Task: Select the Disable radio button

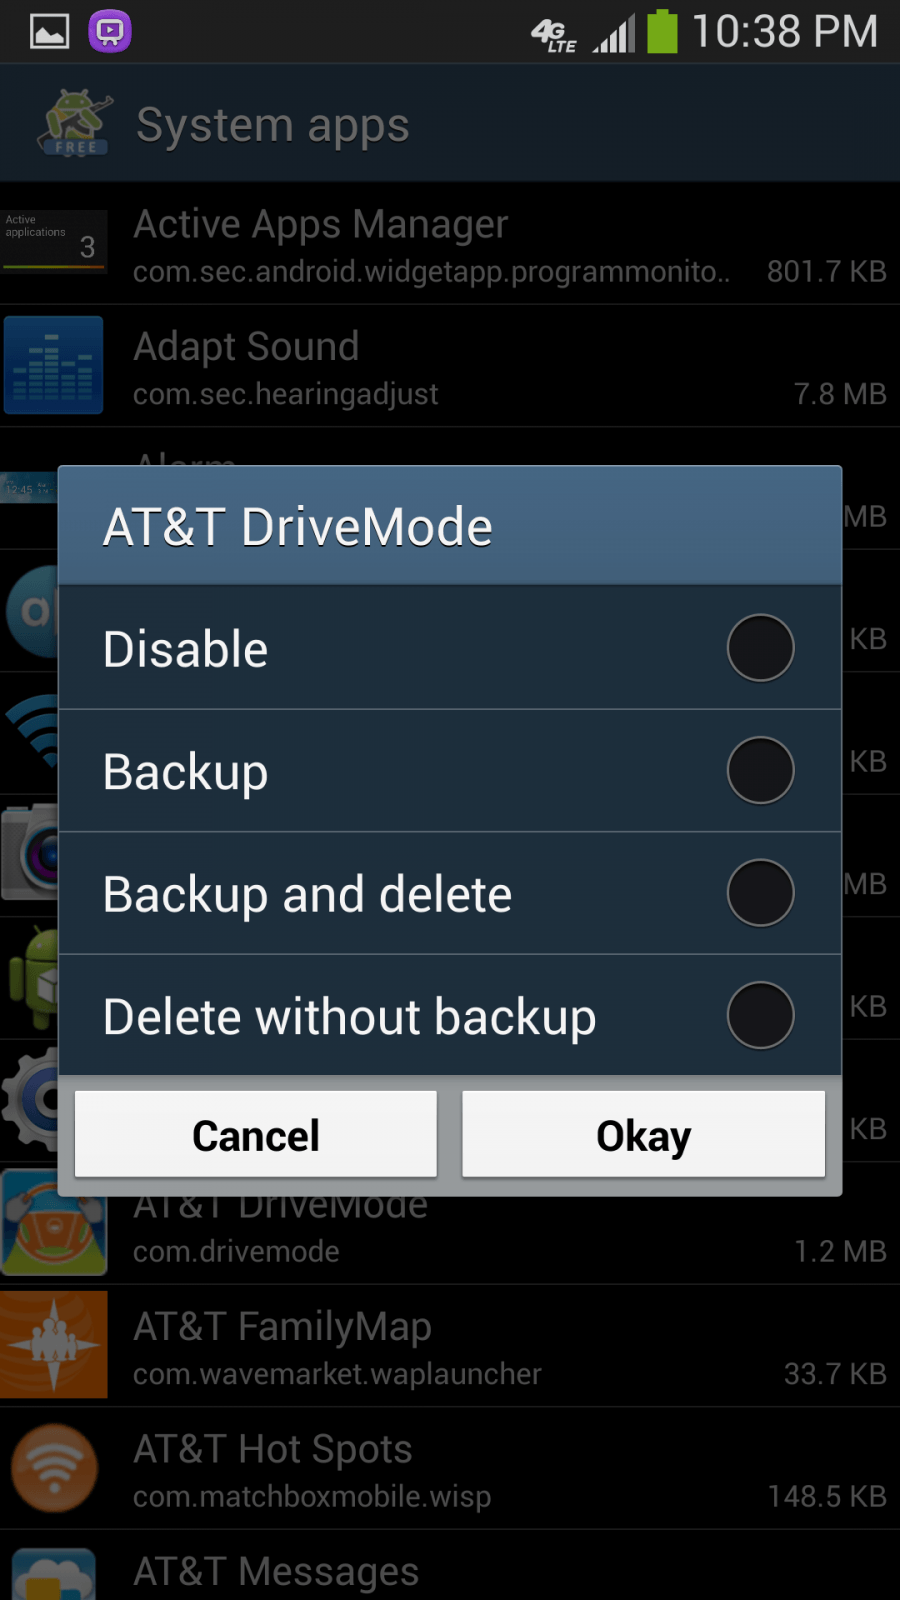Action: [760, 648]
